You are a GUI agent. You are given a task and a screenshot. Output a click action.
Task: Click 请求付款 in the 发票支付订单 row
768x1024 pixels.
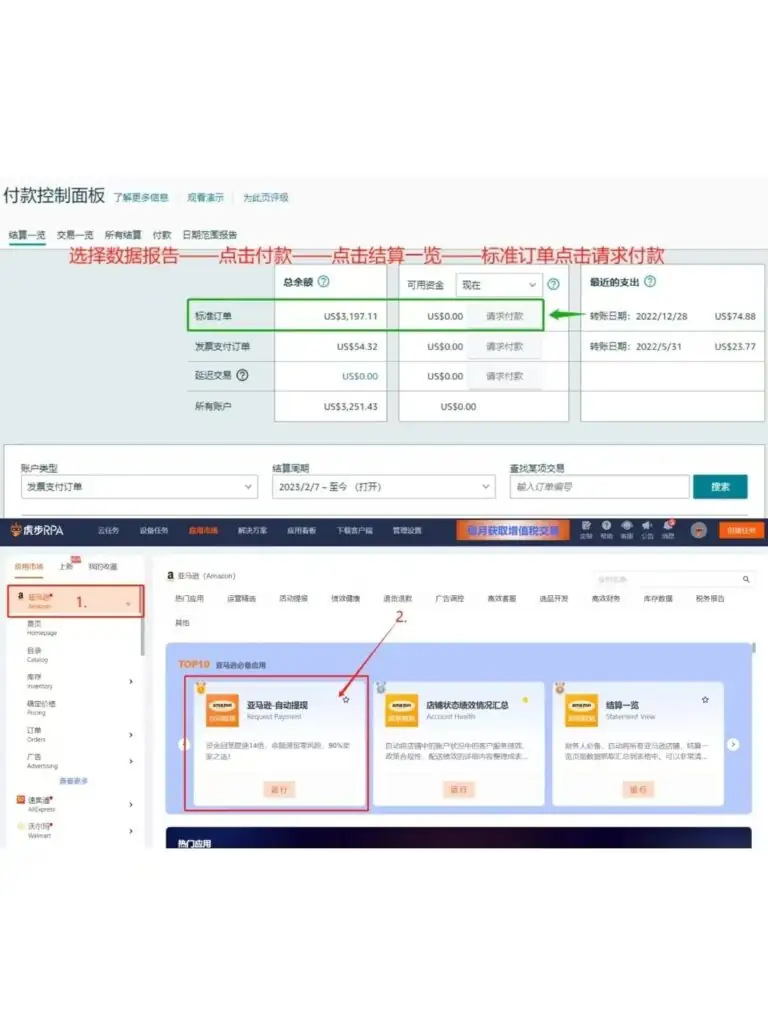pos(504,347)
